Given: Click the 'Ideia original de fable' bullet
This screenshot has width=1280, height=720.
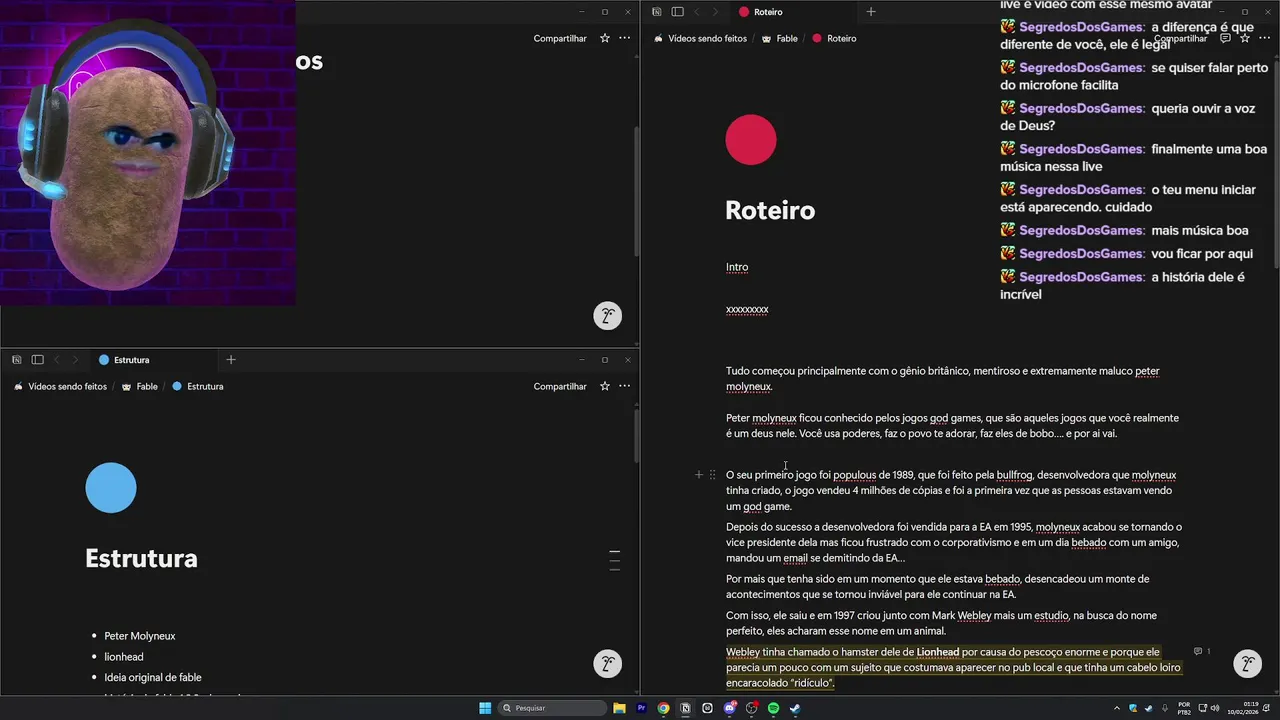Looking at the screenshot, I should (x=153, y=678).
